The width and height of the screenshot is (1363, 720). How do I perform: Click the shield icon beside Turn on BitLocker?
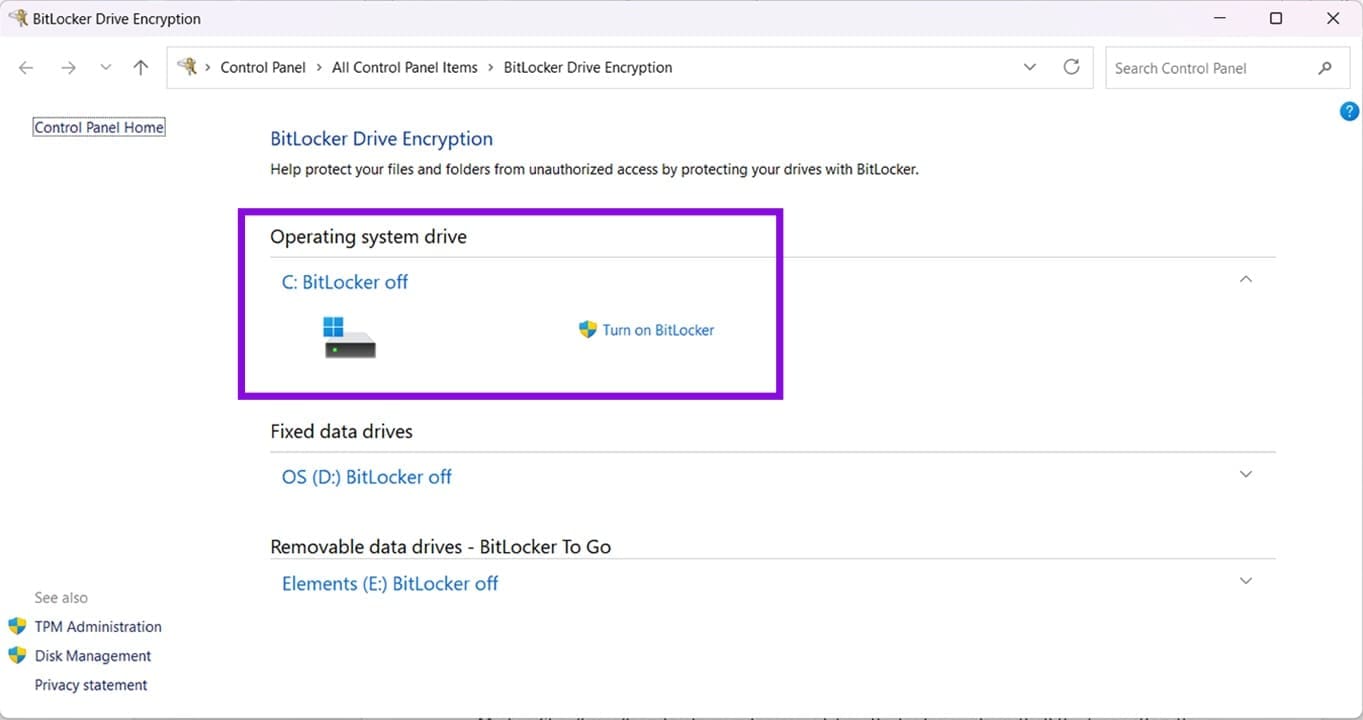click(588, 329)
